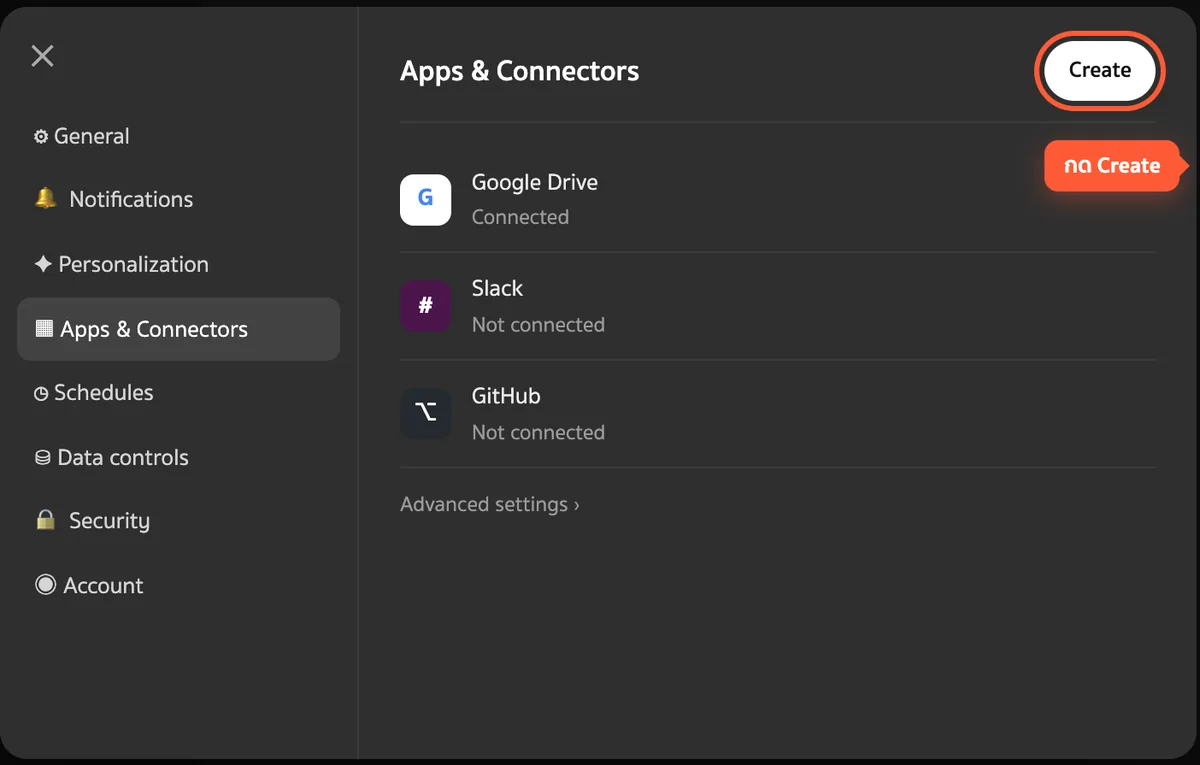Click the GitHub logo icon
1200x765 pixels.
(426, 413)
